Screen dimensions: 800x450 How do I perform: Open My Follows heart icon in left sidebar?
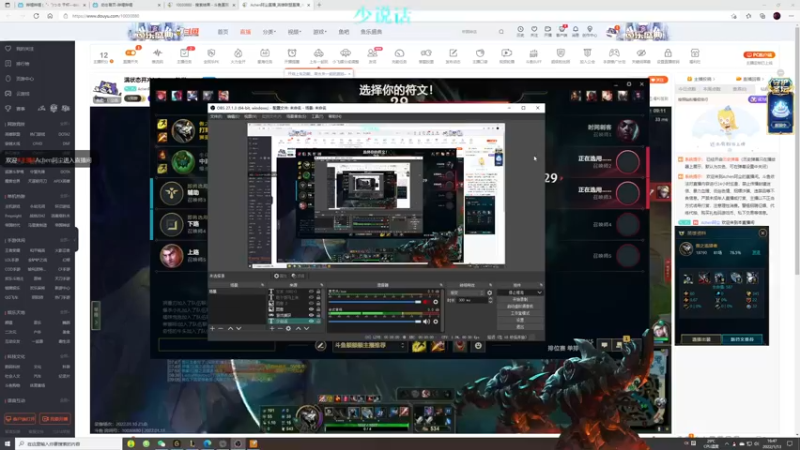coord(8,48)
